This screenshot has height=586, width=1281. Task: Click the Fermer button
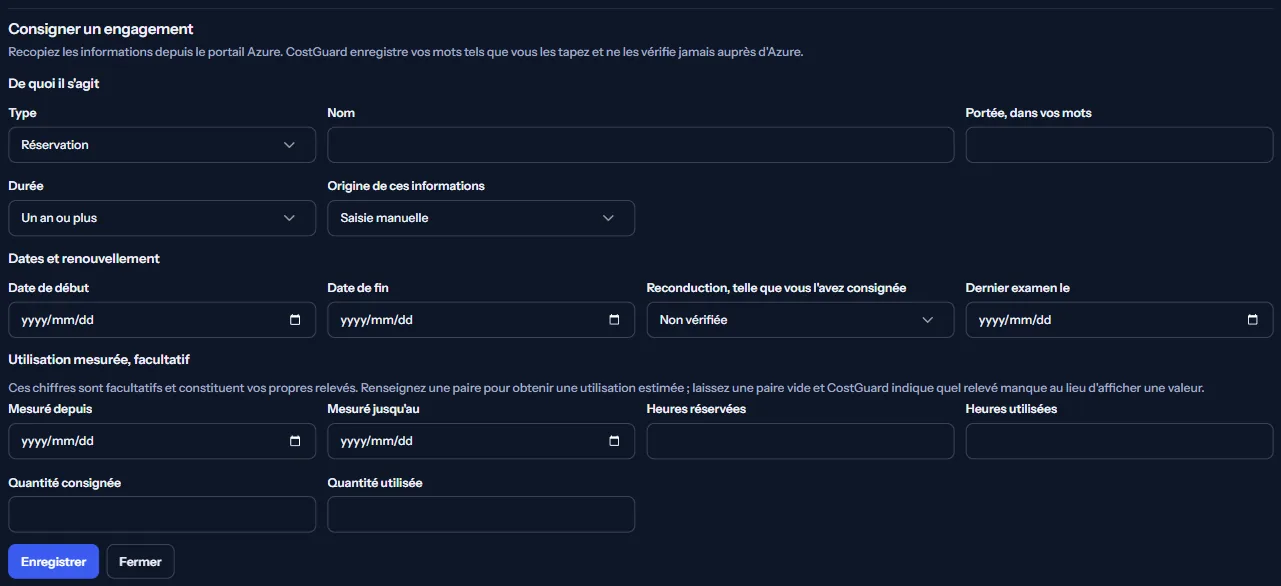[x=140, y=562]
